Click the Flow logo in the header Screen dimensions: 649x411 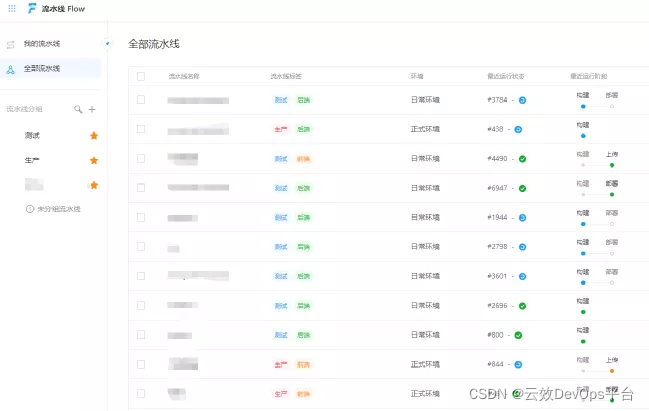(x=32, y=8)
